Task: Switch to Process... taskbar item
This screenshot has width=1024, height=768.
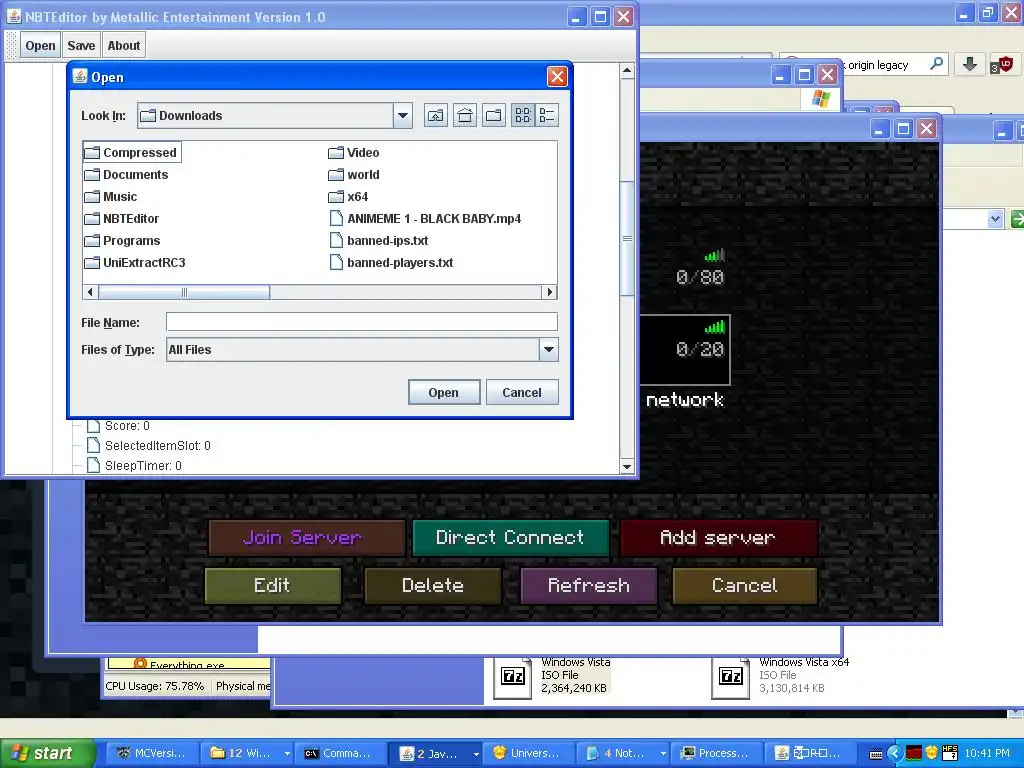Action: pos(716,754)
